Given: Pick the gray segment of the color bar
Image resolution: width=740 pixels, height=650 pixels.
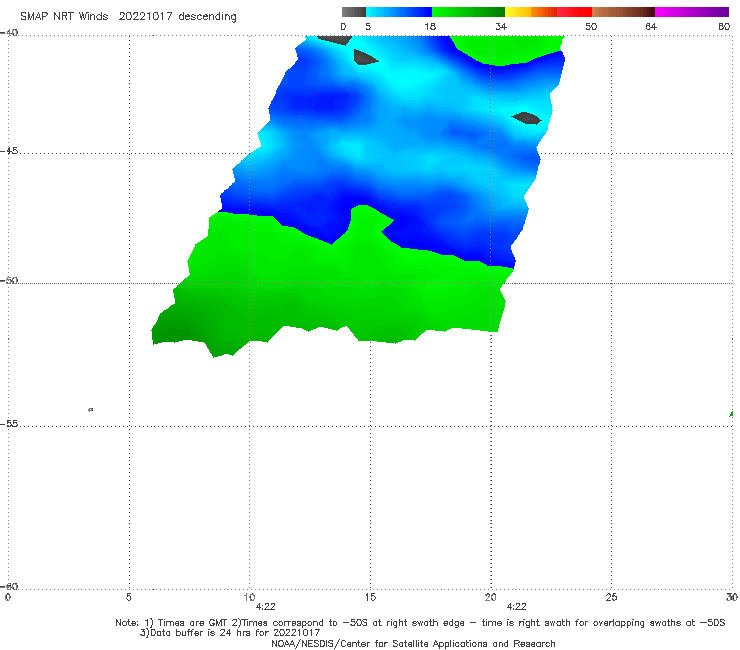Looking at the screenshot, I should (354, 12).
